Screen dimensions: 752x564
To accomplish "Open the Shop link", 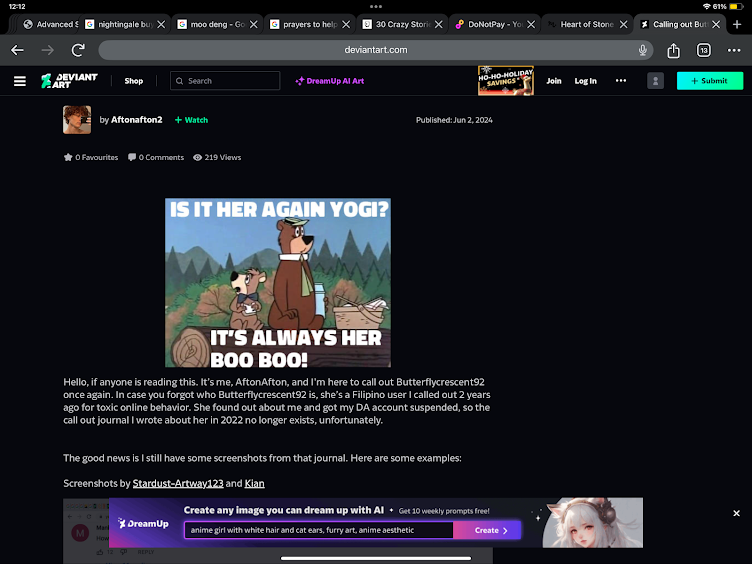I will (x=134, y=81).
